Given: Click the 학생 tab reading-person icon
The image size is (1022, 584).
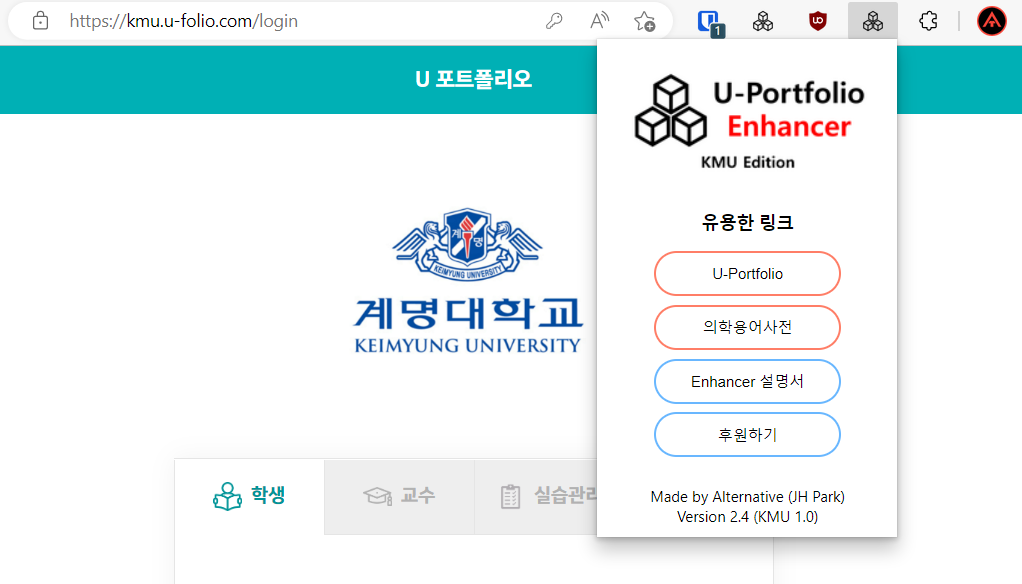Looking at the screenshot, I should tap(227, 497).
